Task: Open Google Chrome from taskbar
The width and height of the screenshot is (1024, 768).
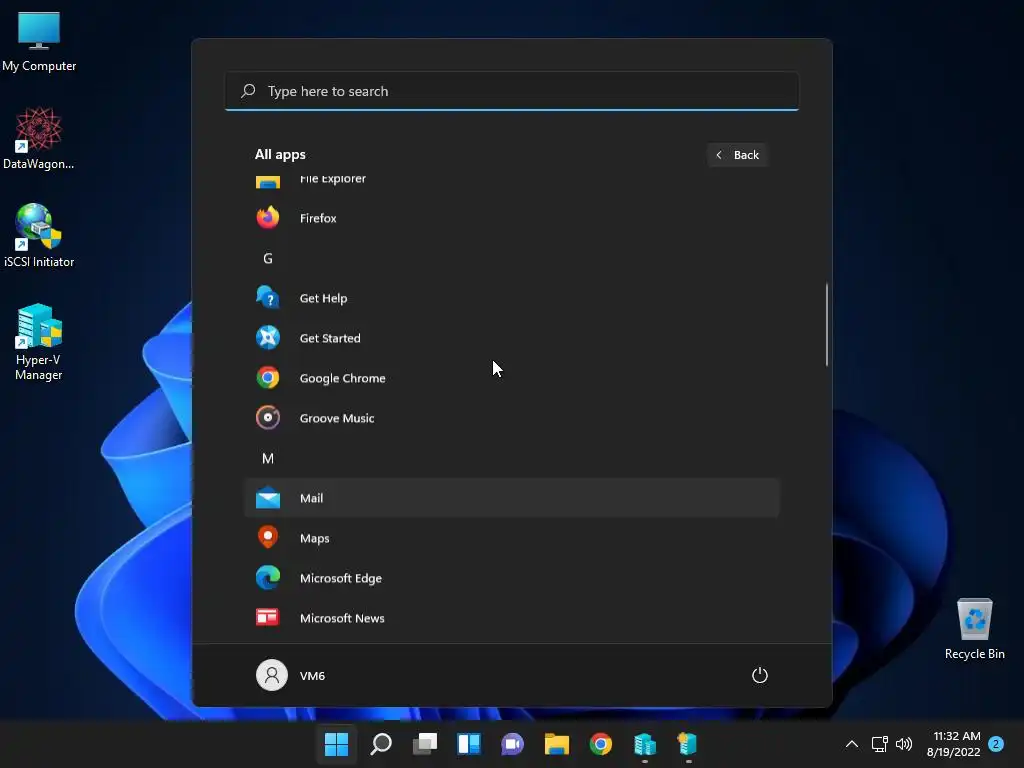Action: 601,744
